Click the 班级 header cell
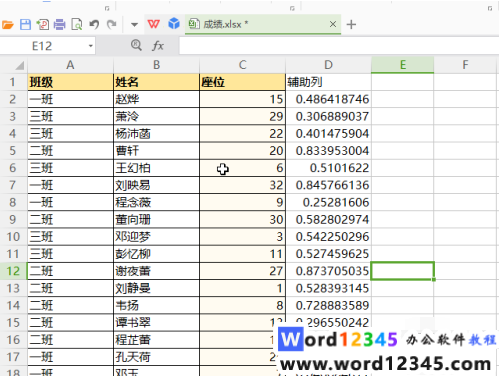This screenshot has width=501, height=380. pyautogui.click(x=70, y=82)
